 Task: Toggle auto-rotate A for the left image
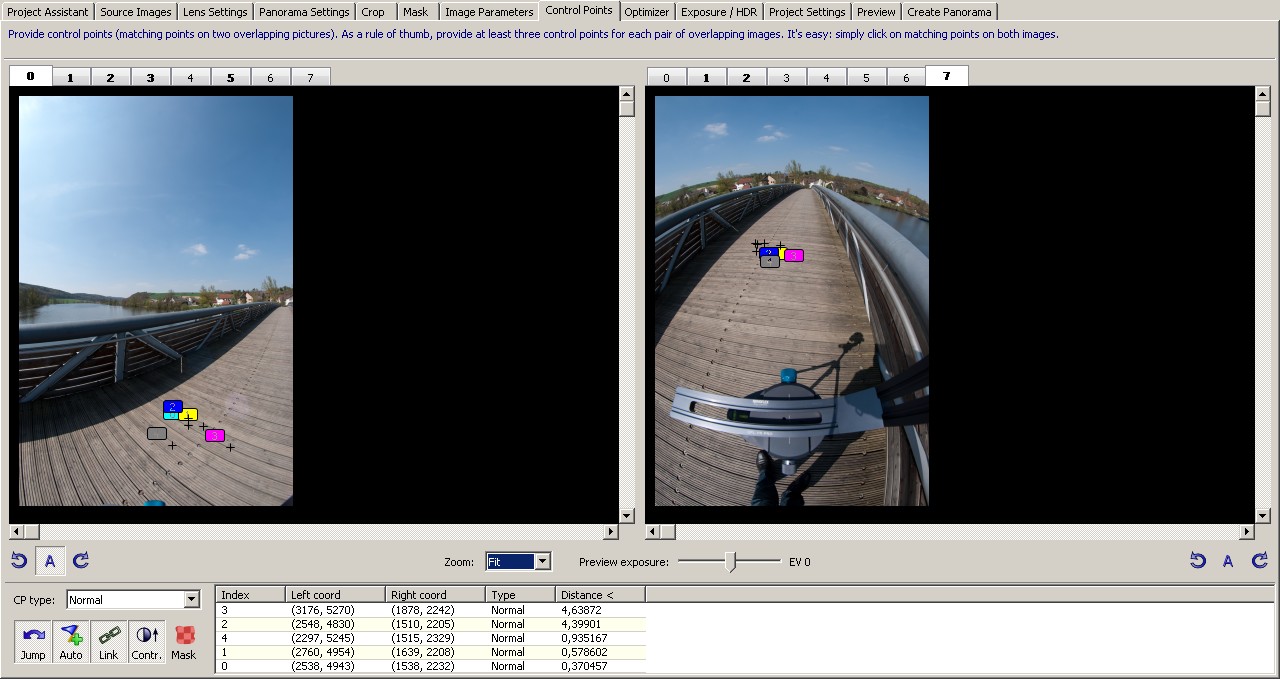click(x=50, y=561)
